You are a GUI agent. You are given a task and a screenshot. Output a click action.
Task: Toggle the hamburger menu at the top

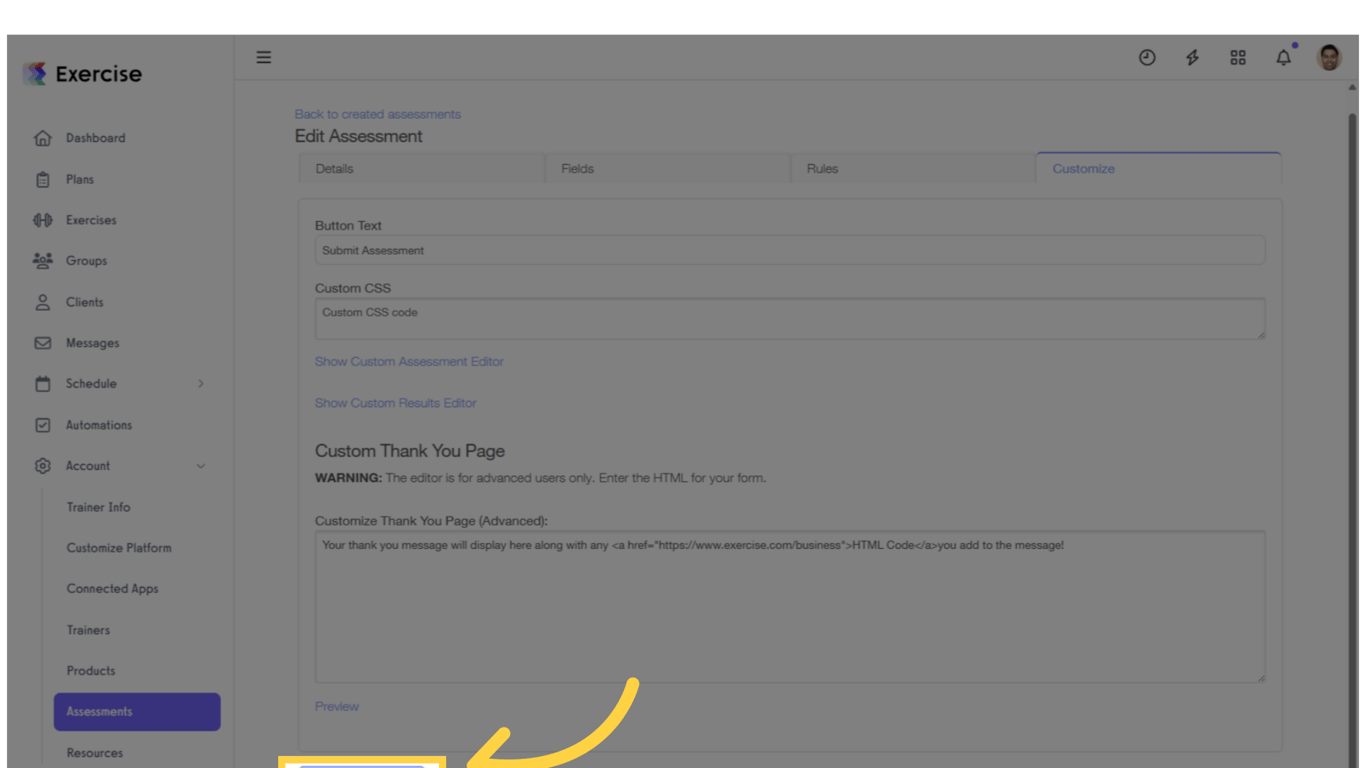click(x=263, y=57)
